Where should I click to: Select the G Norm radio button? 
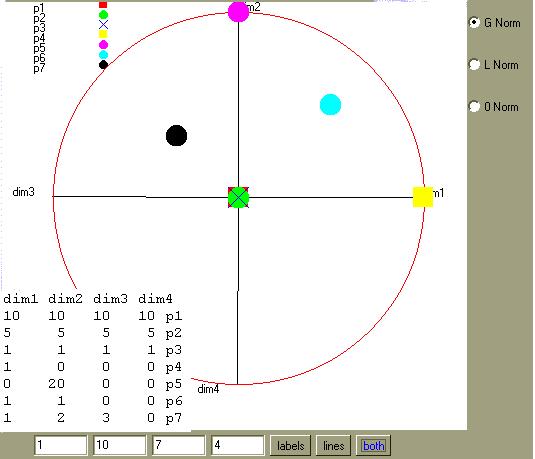coord(474,23)
